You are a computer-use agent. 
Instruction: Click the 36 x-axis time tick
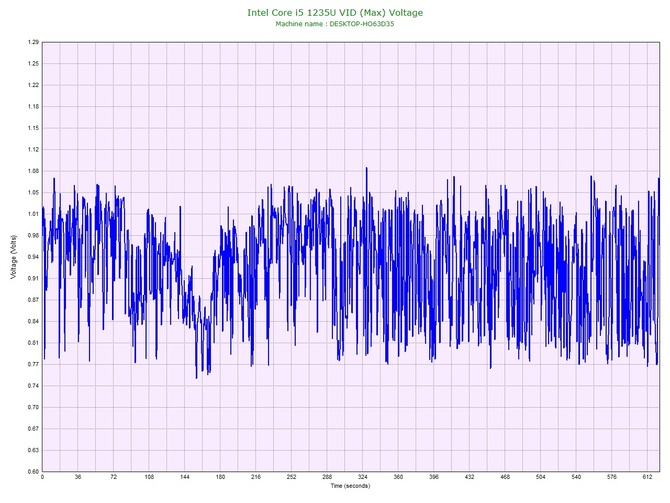78,477
